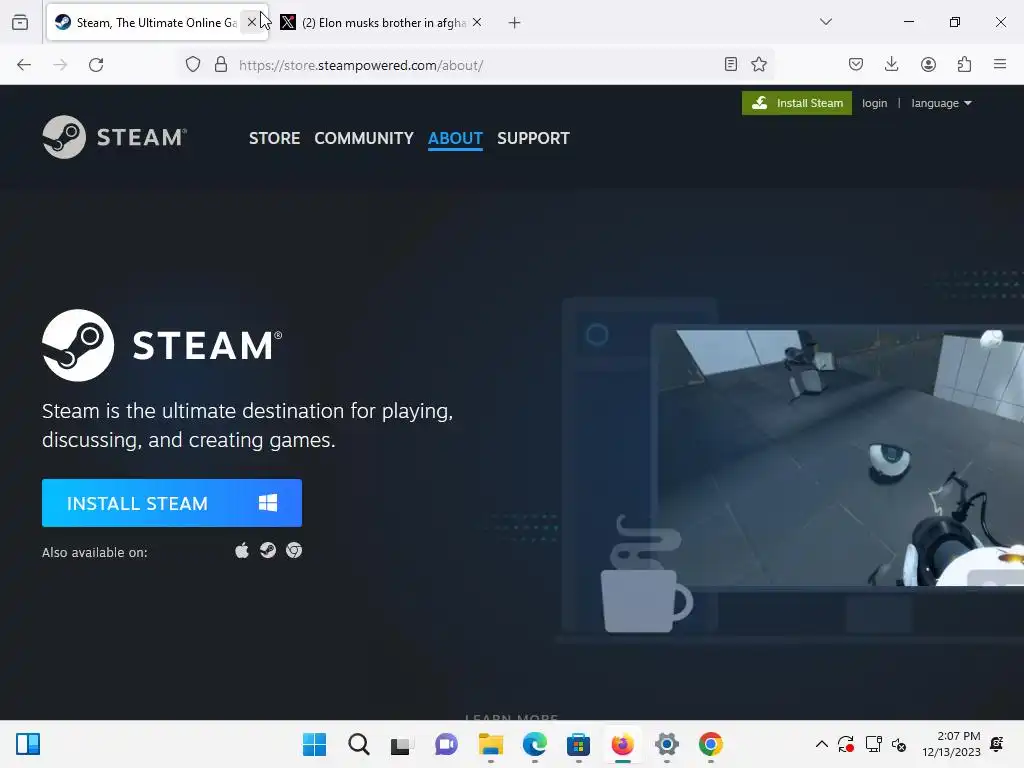The image size is (1024, 768).
Task: Choose the Apple macOS download icon
Action: pos(242,551)
